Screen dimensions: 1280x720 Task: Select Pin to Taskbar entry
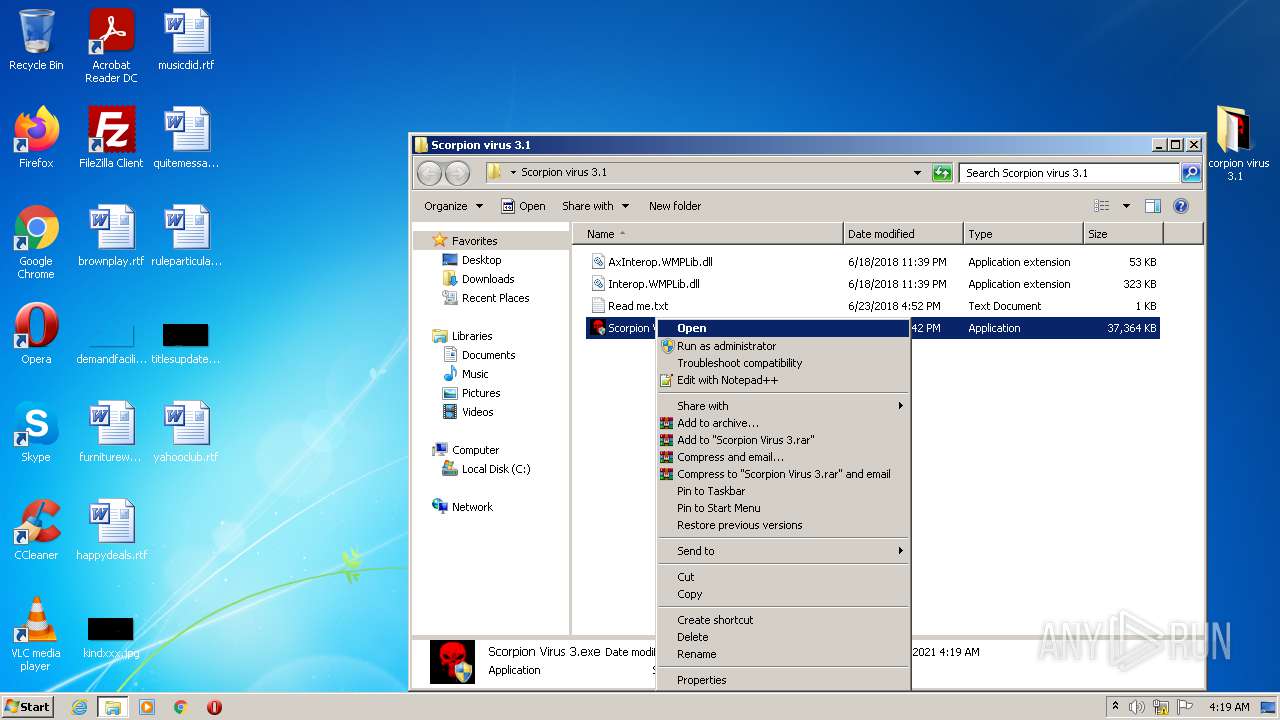[x=783, y=491]
